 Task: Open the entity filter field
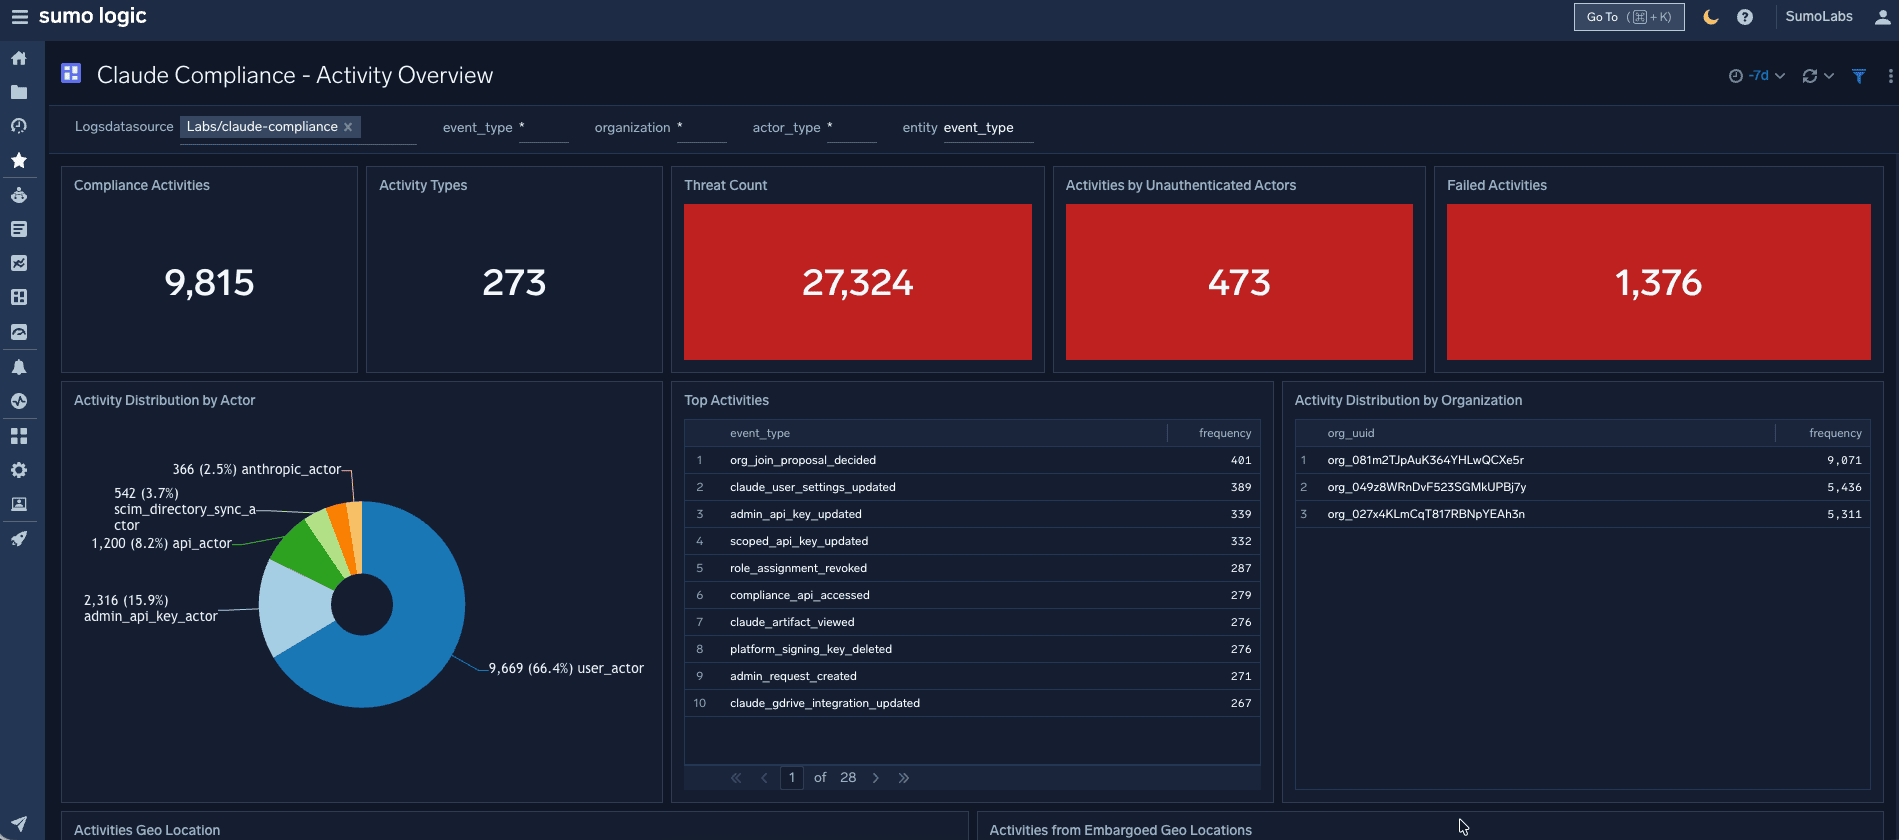(988, 128)
